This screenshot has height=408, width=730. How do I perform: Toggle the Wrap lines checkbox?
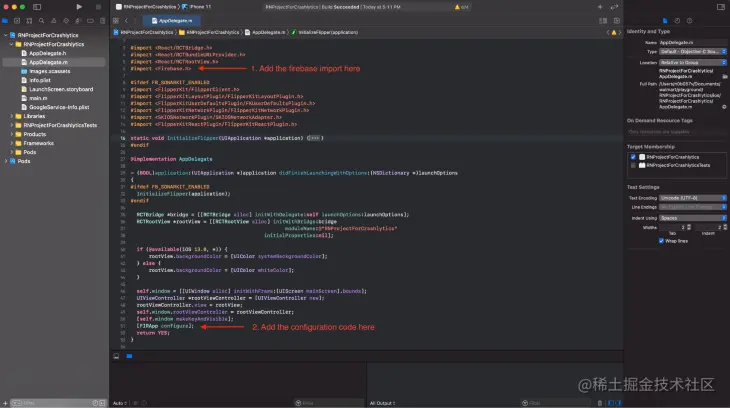click(x=661, y=241)
